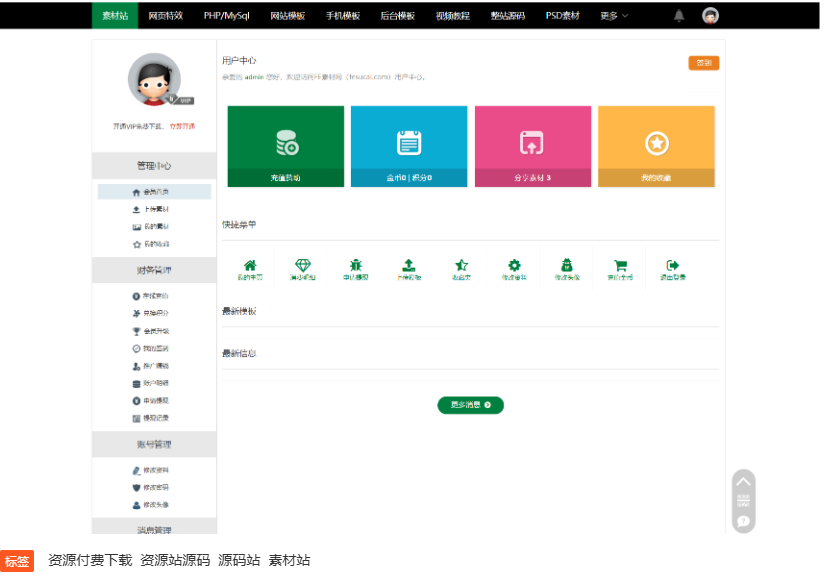Select the star favorites icon in quick links
This screenshot has width=825, height=576.
coord(459,264)
